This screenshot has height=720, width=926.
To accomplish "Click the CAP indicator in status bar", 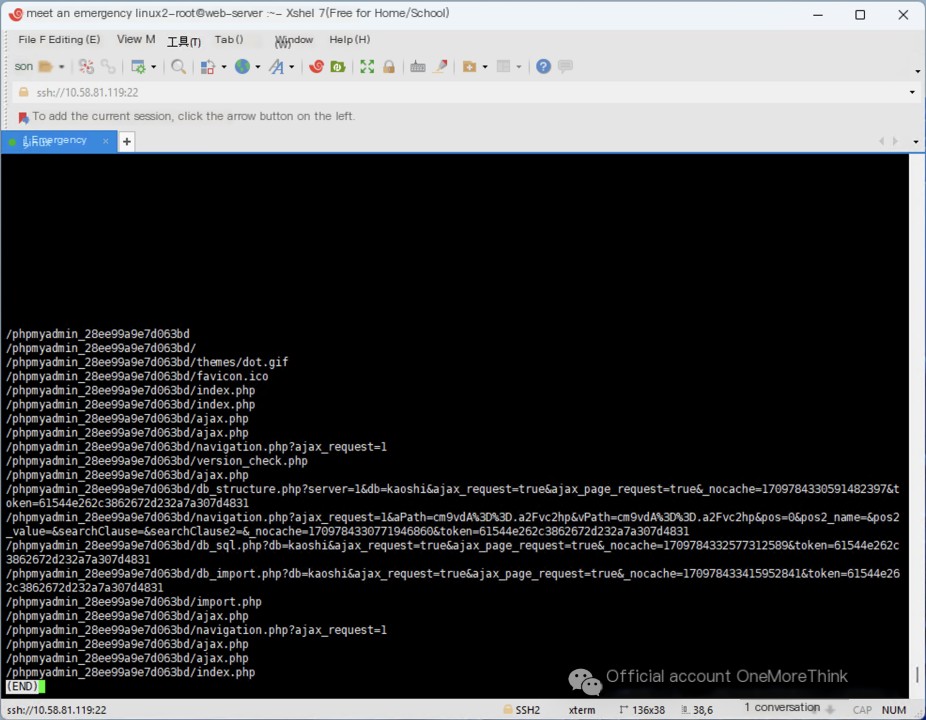I will [862, 709].
